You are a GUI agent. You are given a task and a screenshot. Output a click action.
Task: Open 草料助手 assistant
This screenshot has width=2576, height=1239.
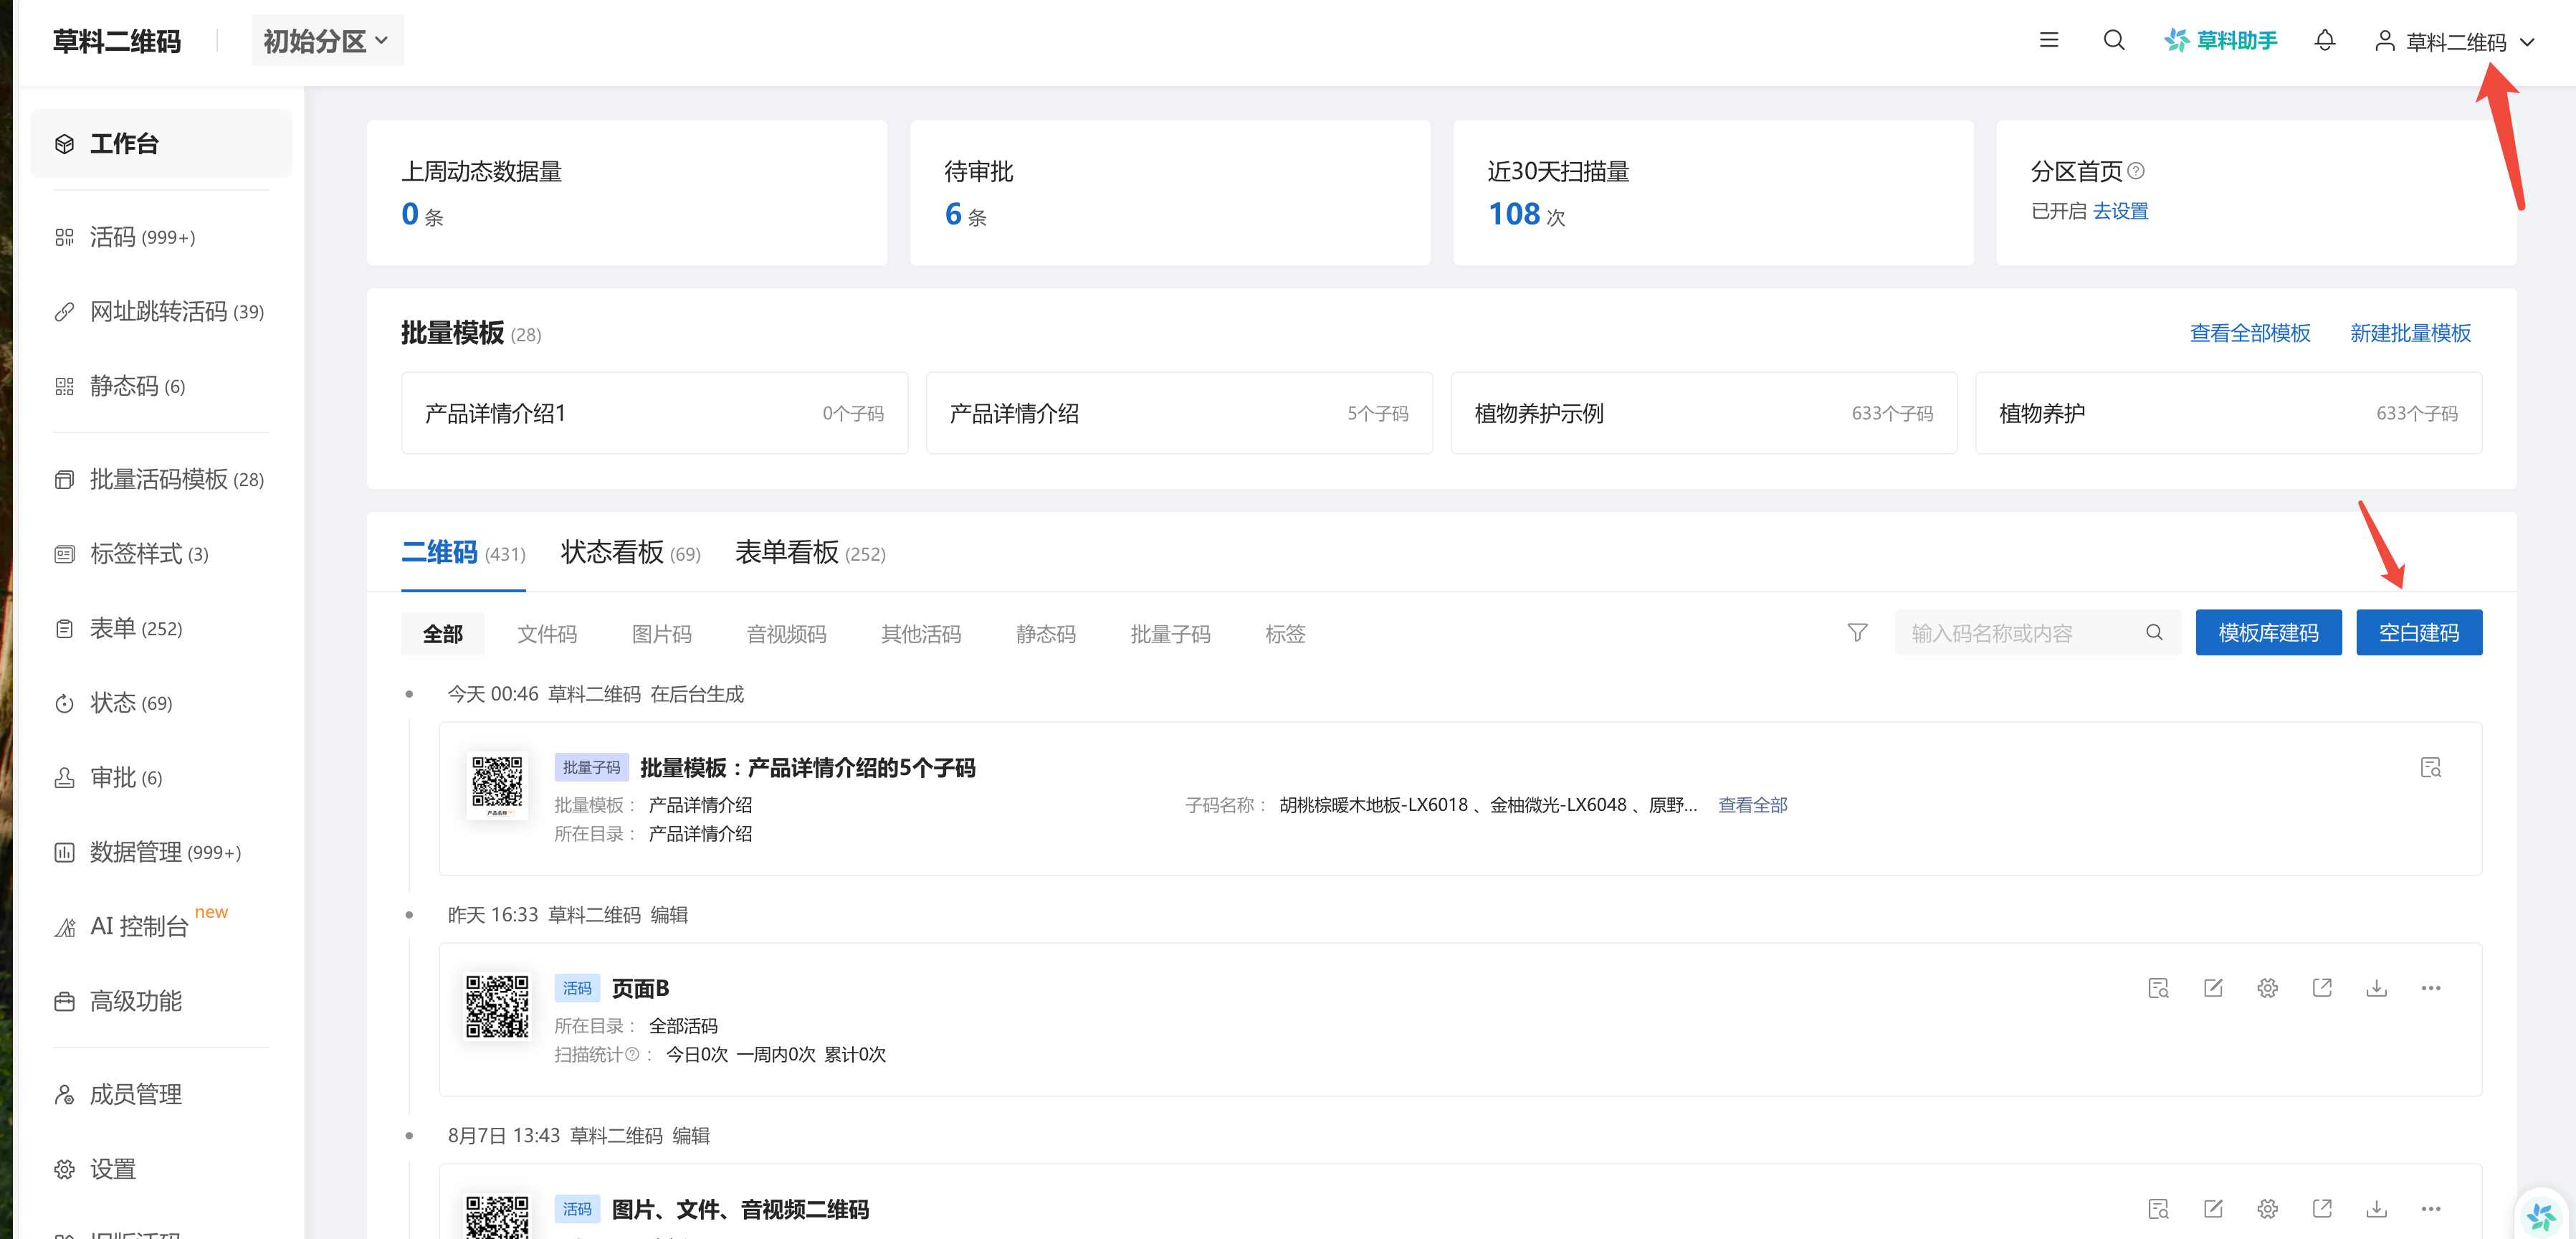(2221, 40)
